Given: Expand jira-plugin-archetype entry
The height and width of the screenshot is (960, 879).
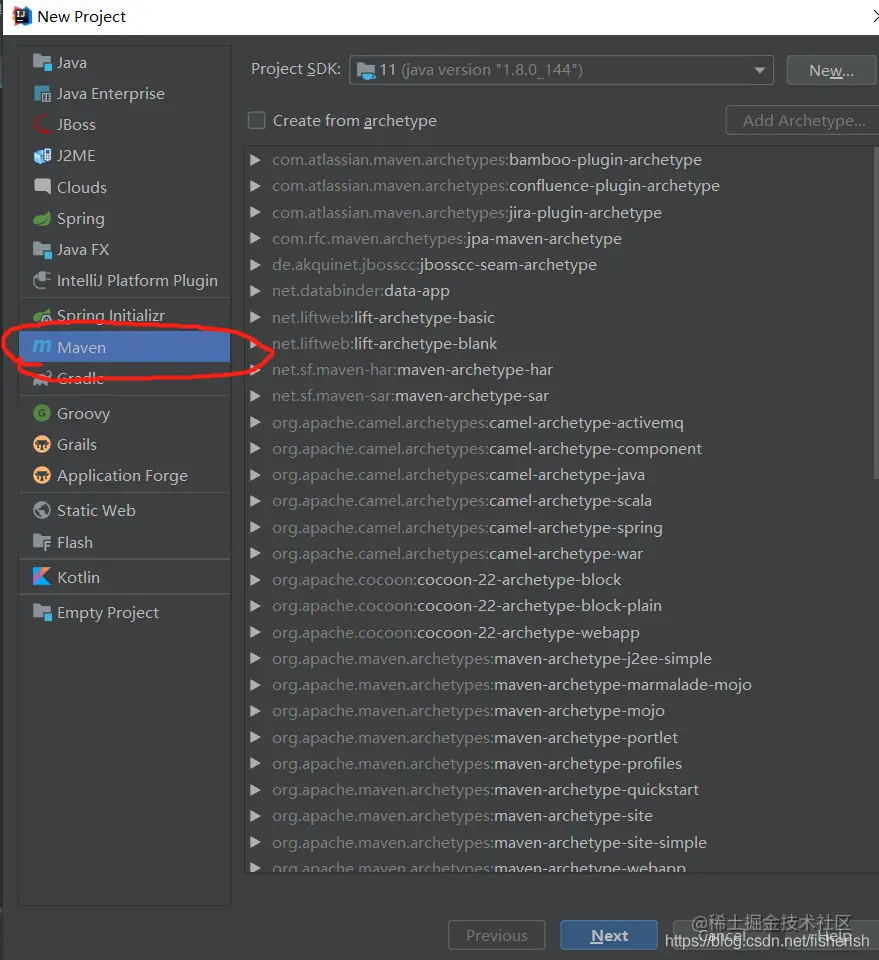Looking at the screenshot, I should tap(255, 212).
